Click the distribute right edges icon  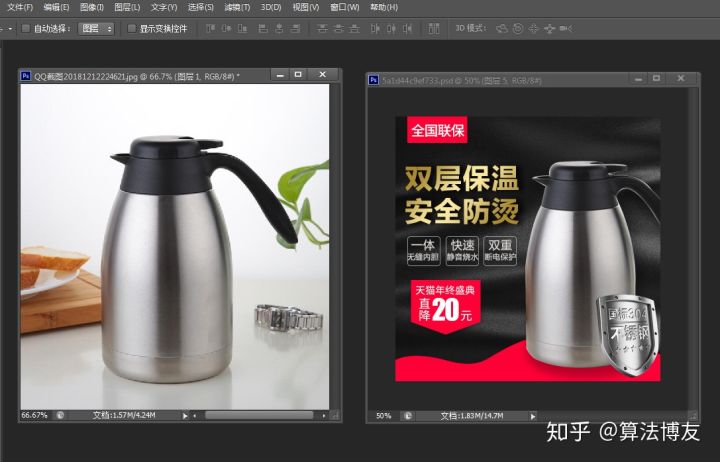(407, 28)
